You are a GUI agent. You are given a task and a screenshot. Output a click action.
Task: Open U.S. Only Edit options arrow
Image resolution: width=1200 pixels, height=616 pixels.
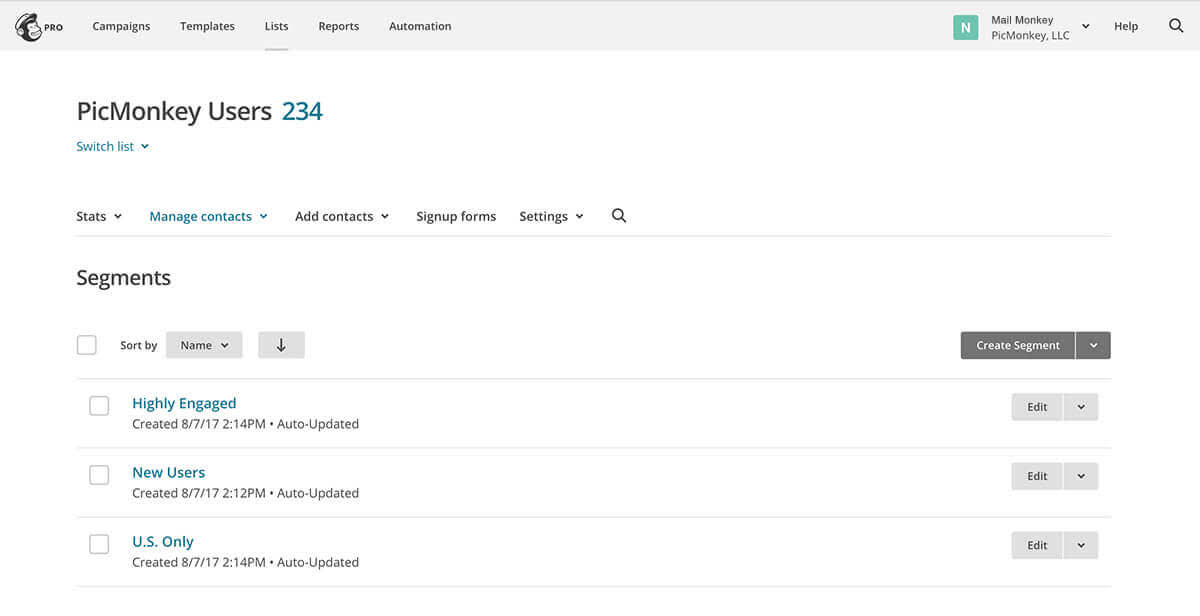tap(1081, 545)
